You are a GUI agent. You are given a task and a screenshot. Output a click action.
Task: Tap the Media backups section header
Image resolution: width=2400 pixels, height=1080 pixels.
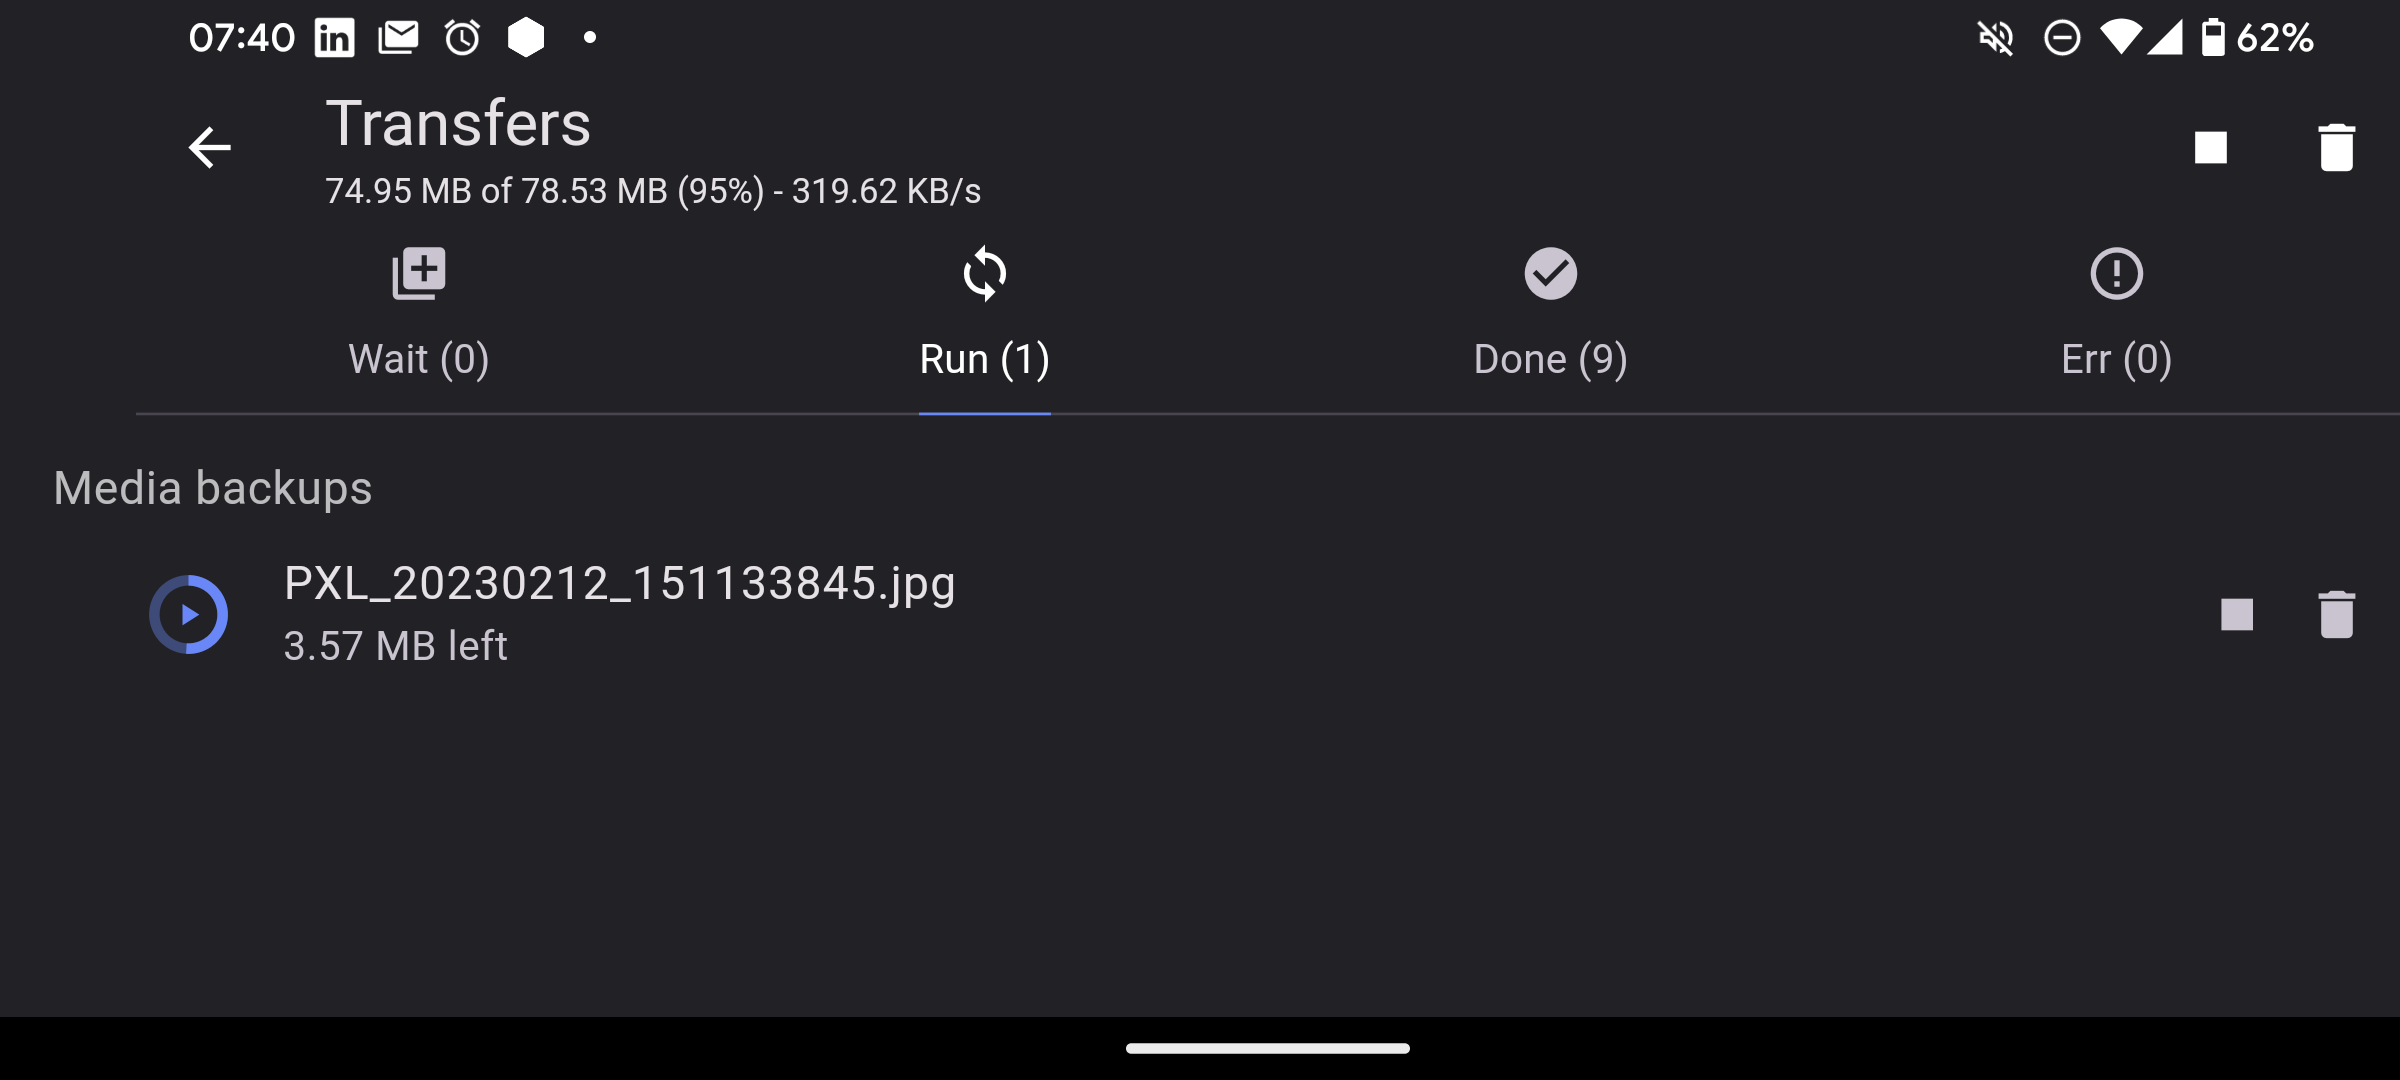tap(213, 488)
